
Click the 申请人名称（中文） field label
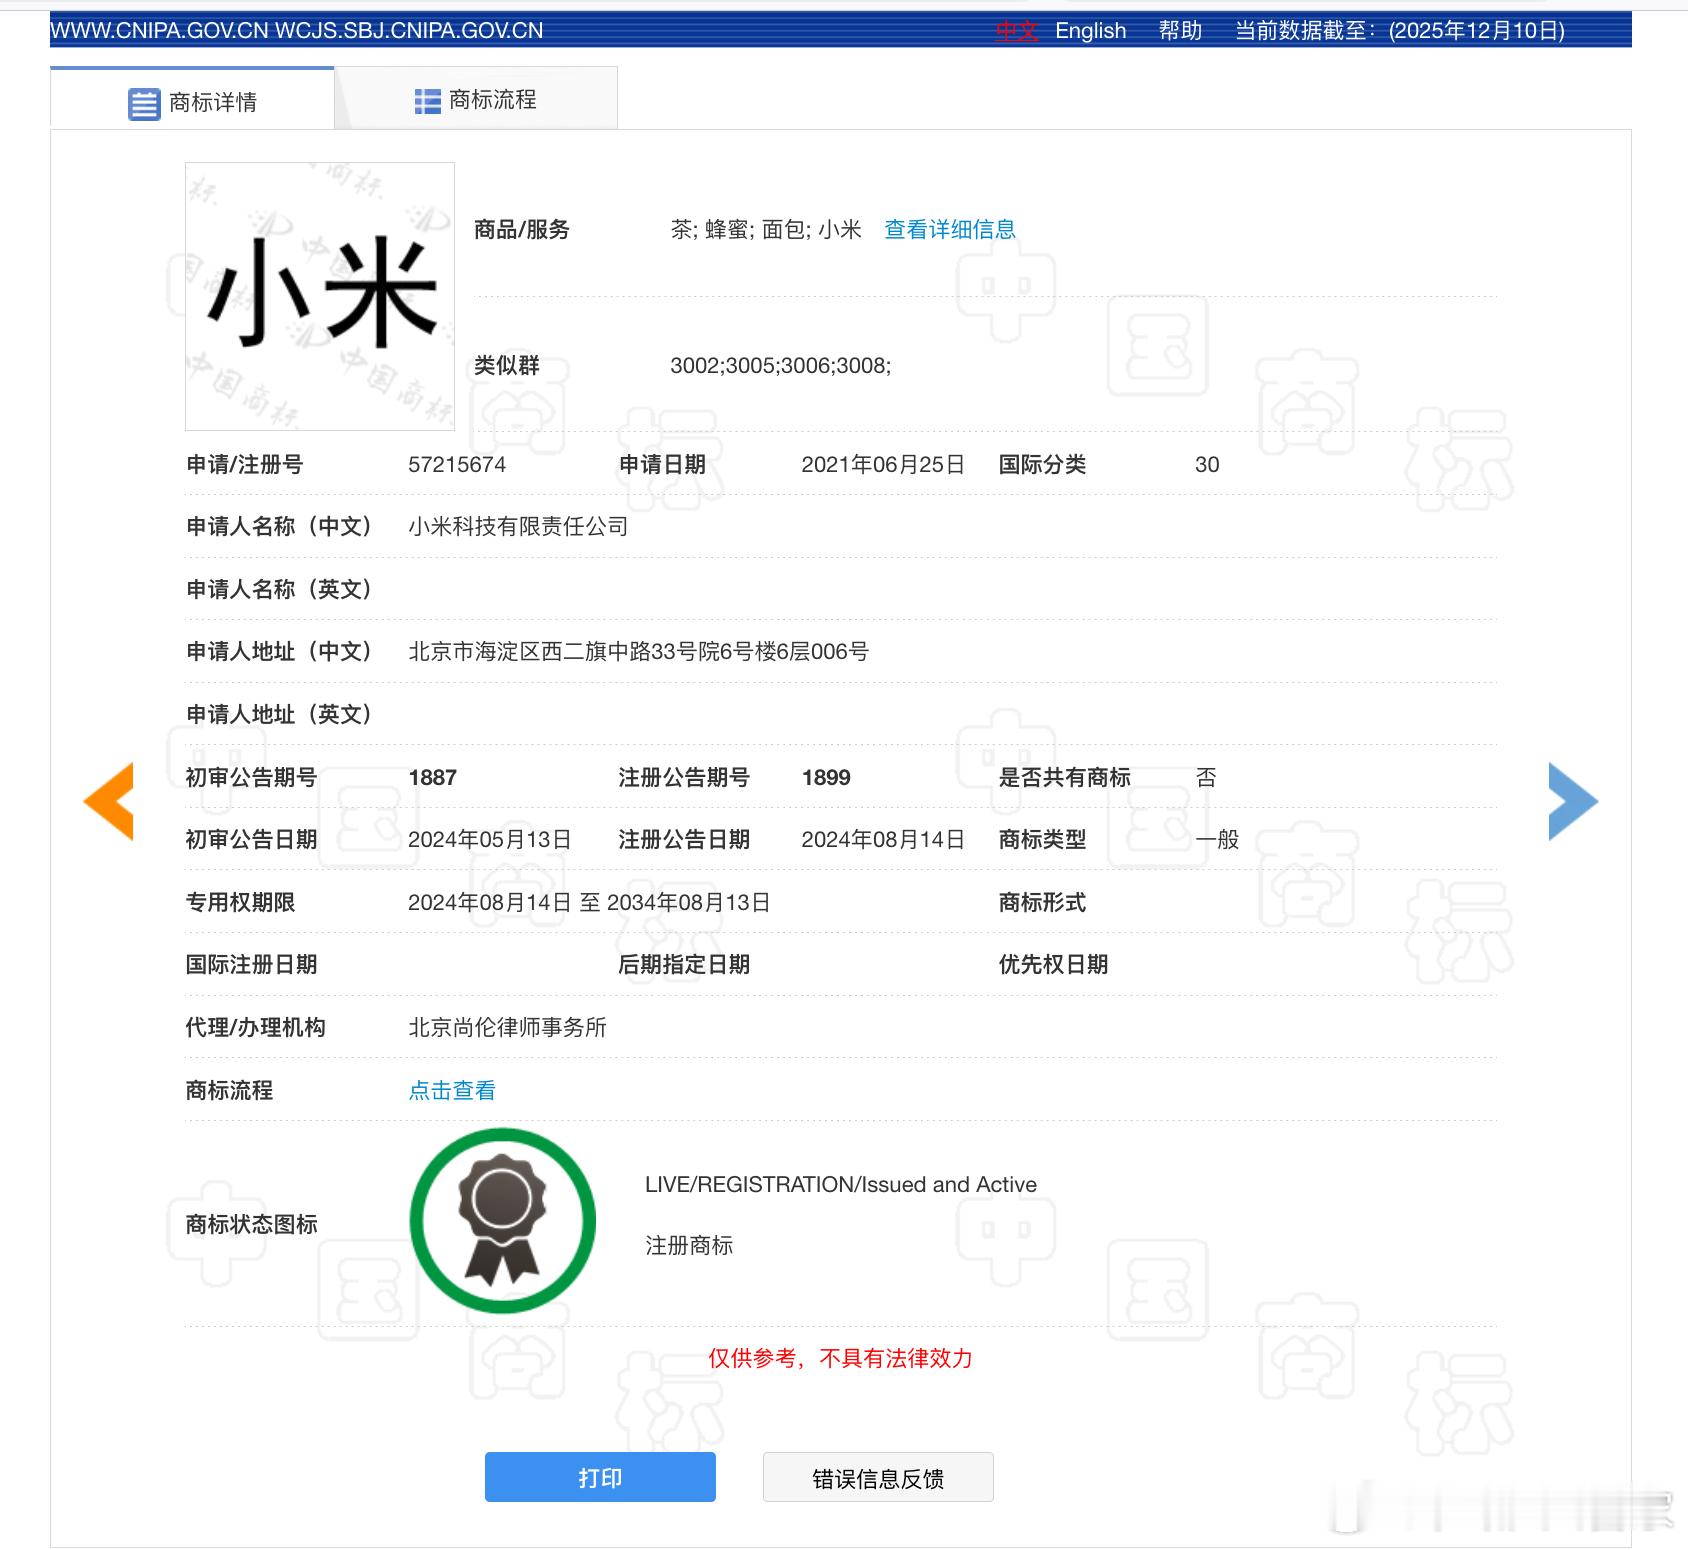[279, 527]
